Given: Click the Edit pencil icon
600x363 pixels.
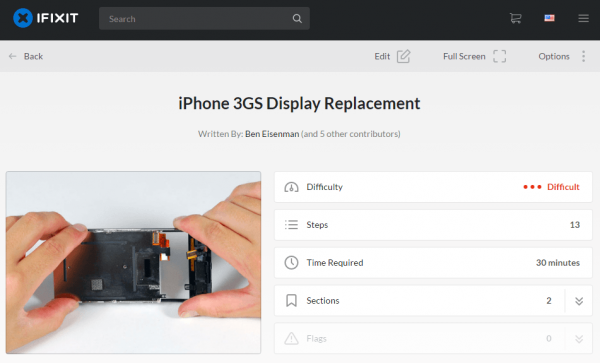Looking at the screenshot, I should click(403, 56).
